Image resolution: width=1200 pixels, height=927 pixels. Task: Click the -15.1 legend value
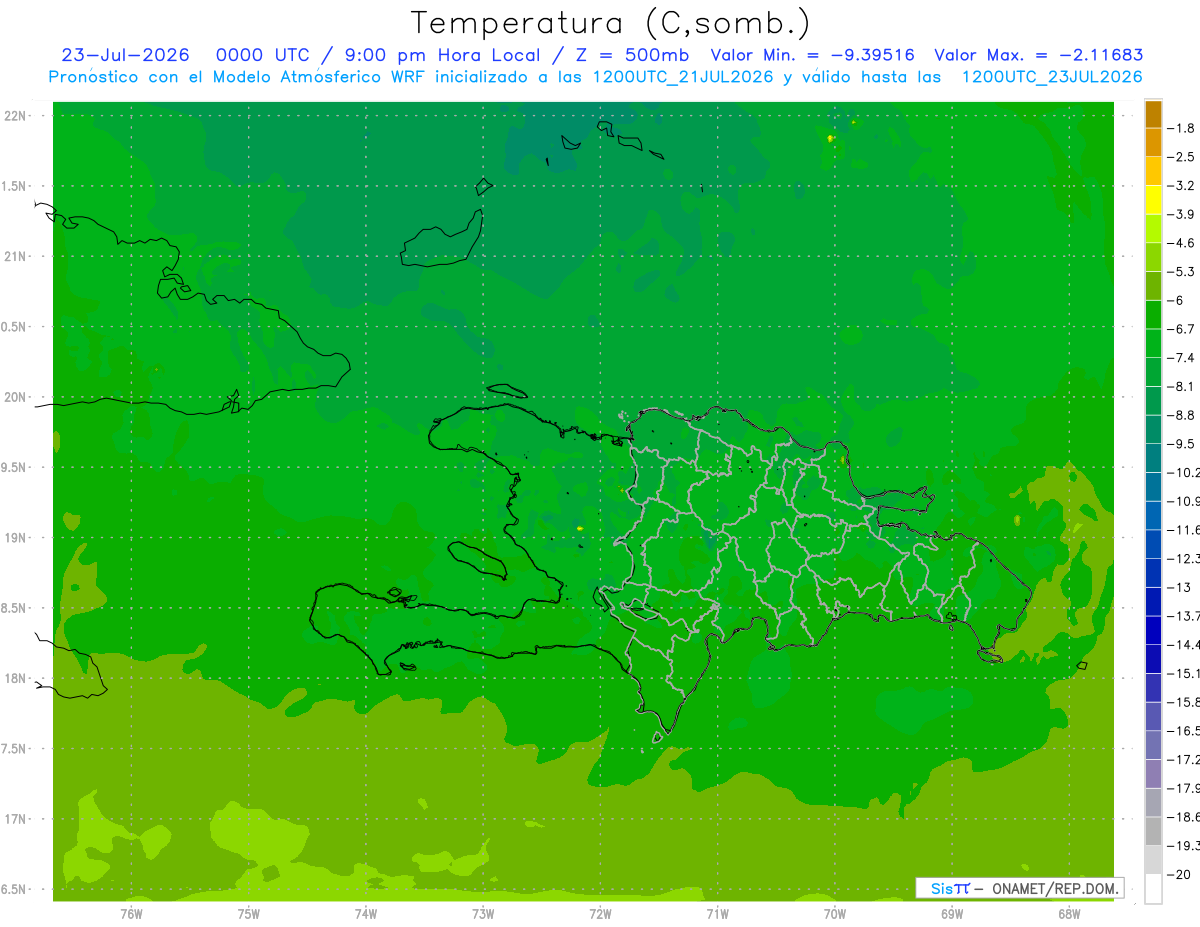pos(1184,673)
